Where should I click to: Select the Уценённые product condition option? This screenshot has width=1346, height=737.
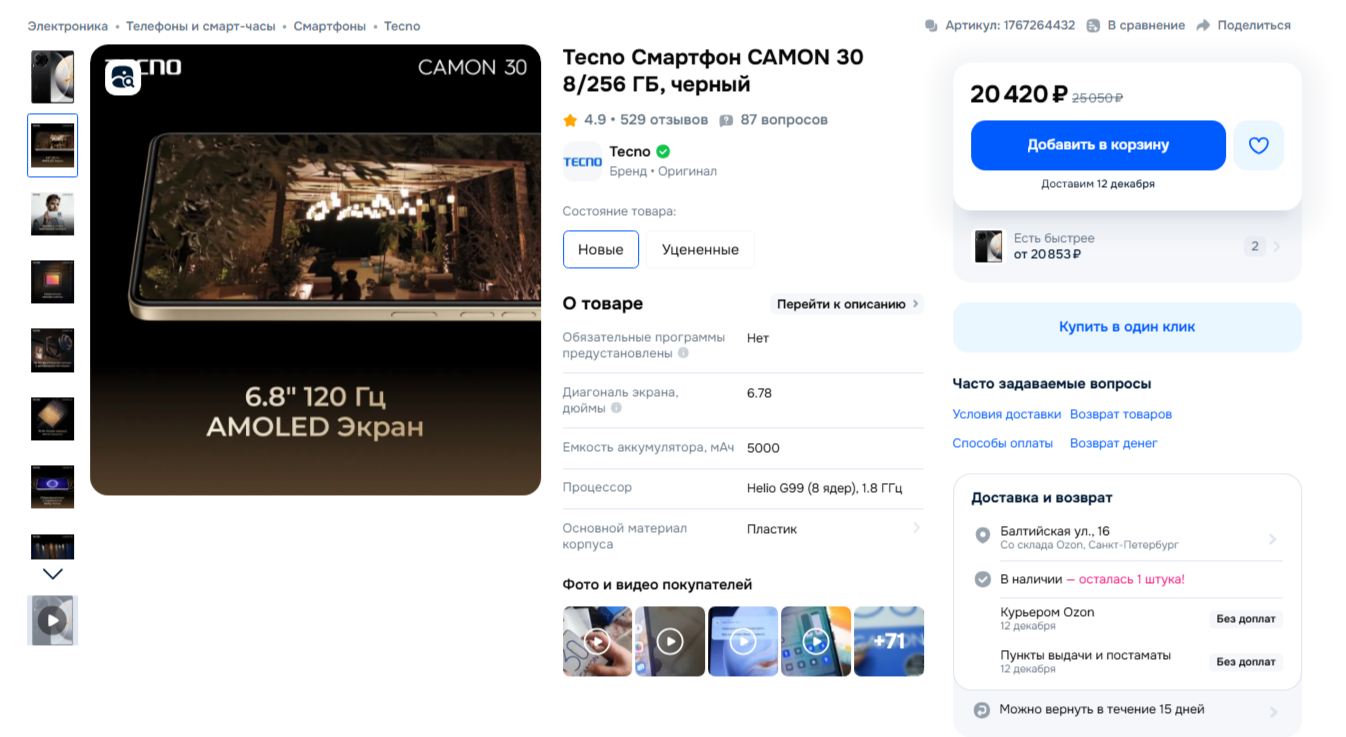coord(699,249)
